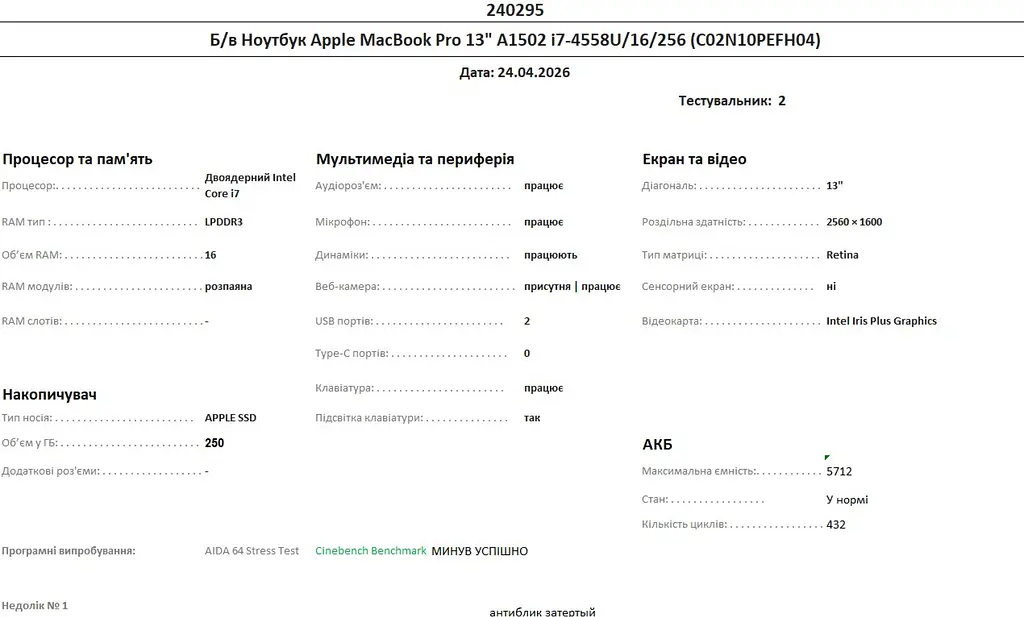Select the 'Екран та відео' heading
Image resolution: width=1024 pixels, height=617 pixels.
coord(694,159)
